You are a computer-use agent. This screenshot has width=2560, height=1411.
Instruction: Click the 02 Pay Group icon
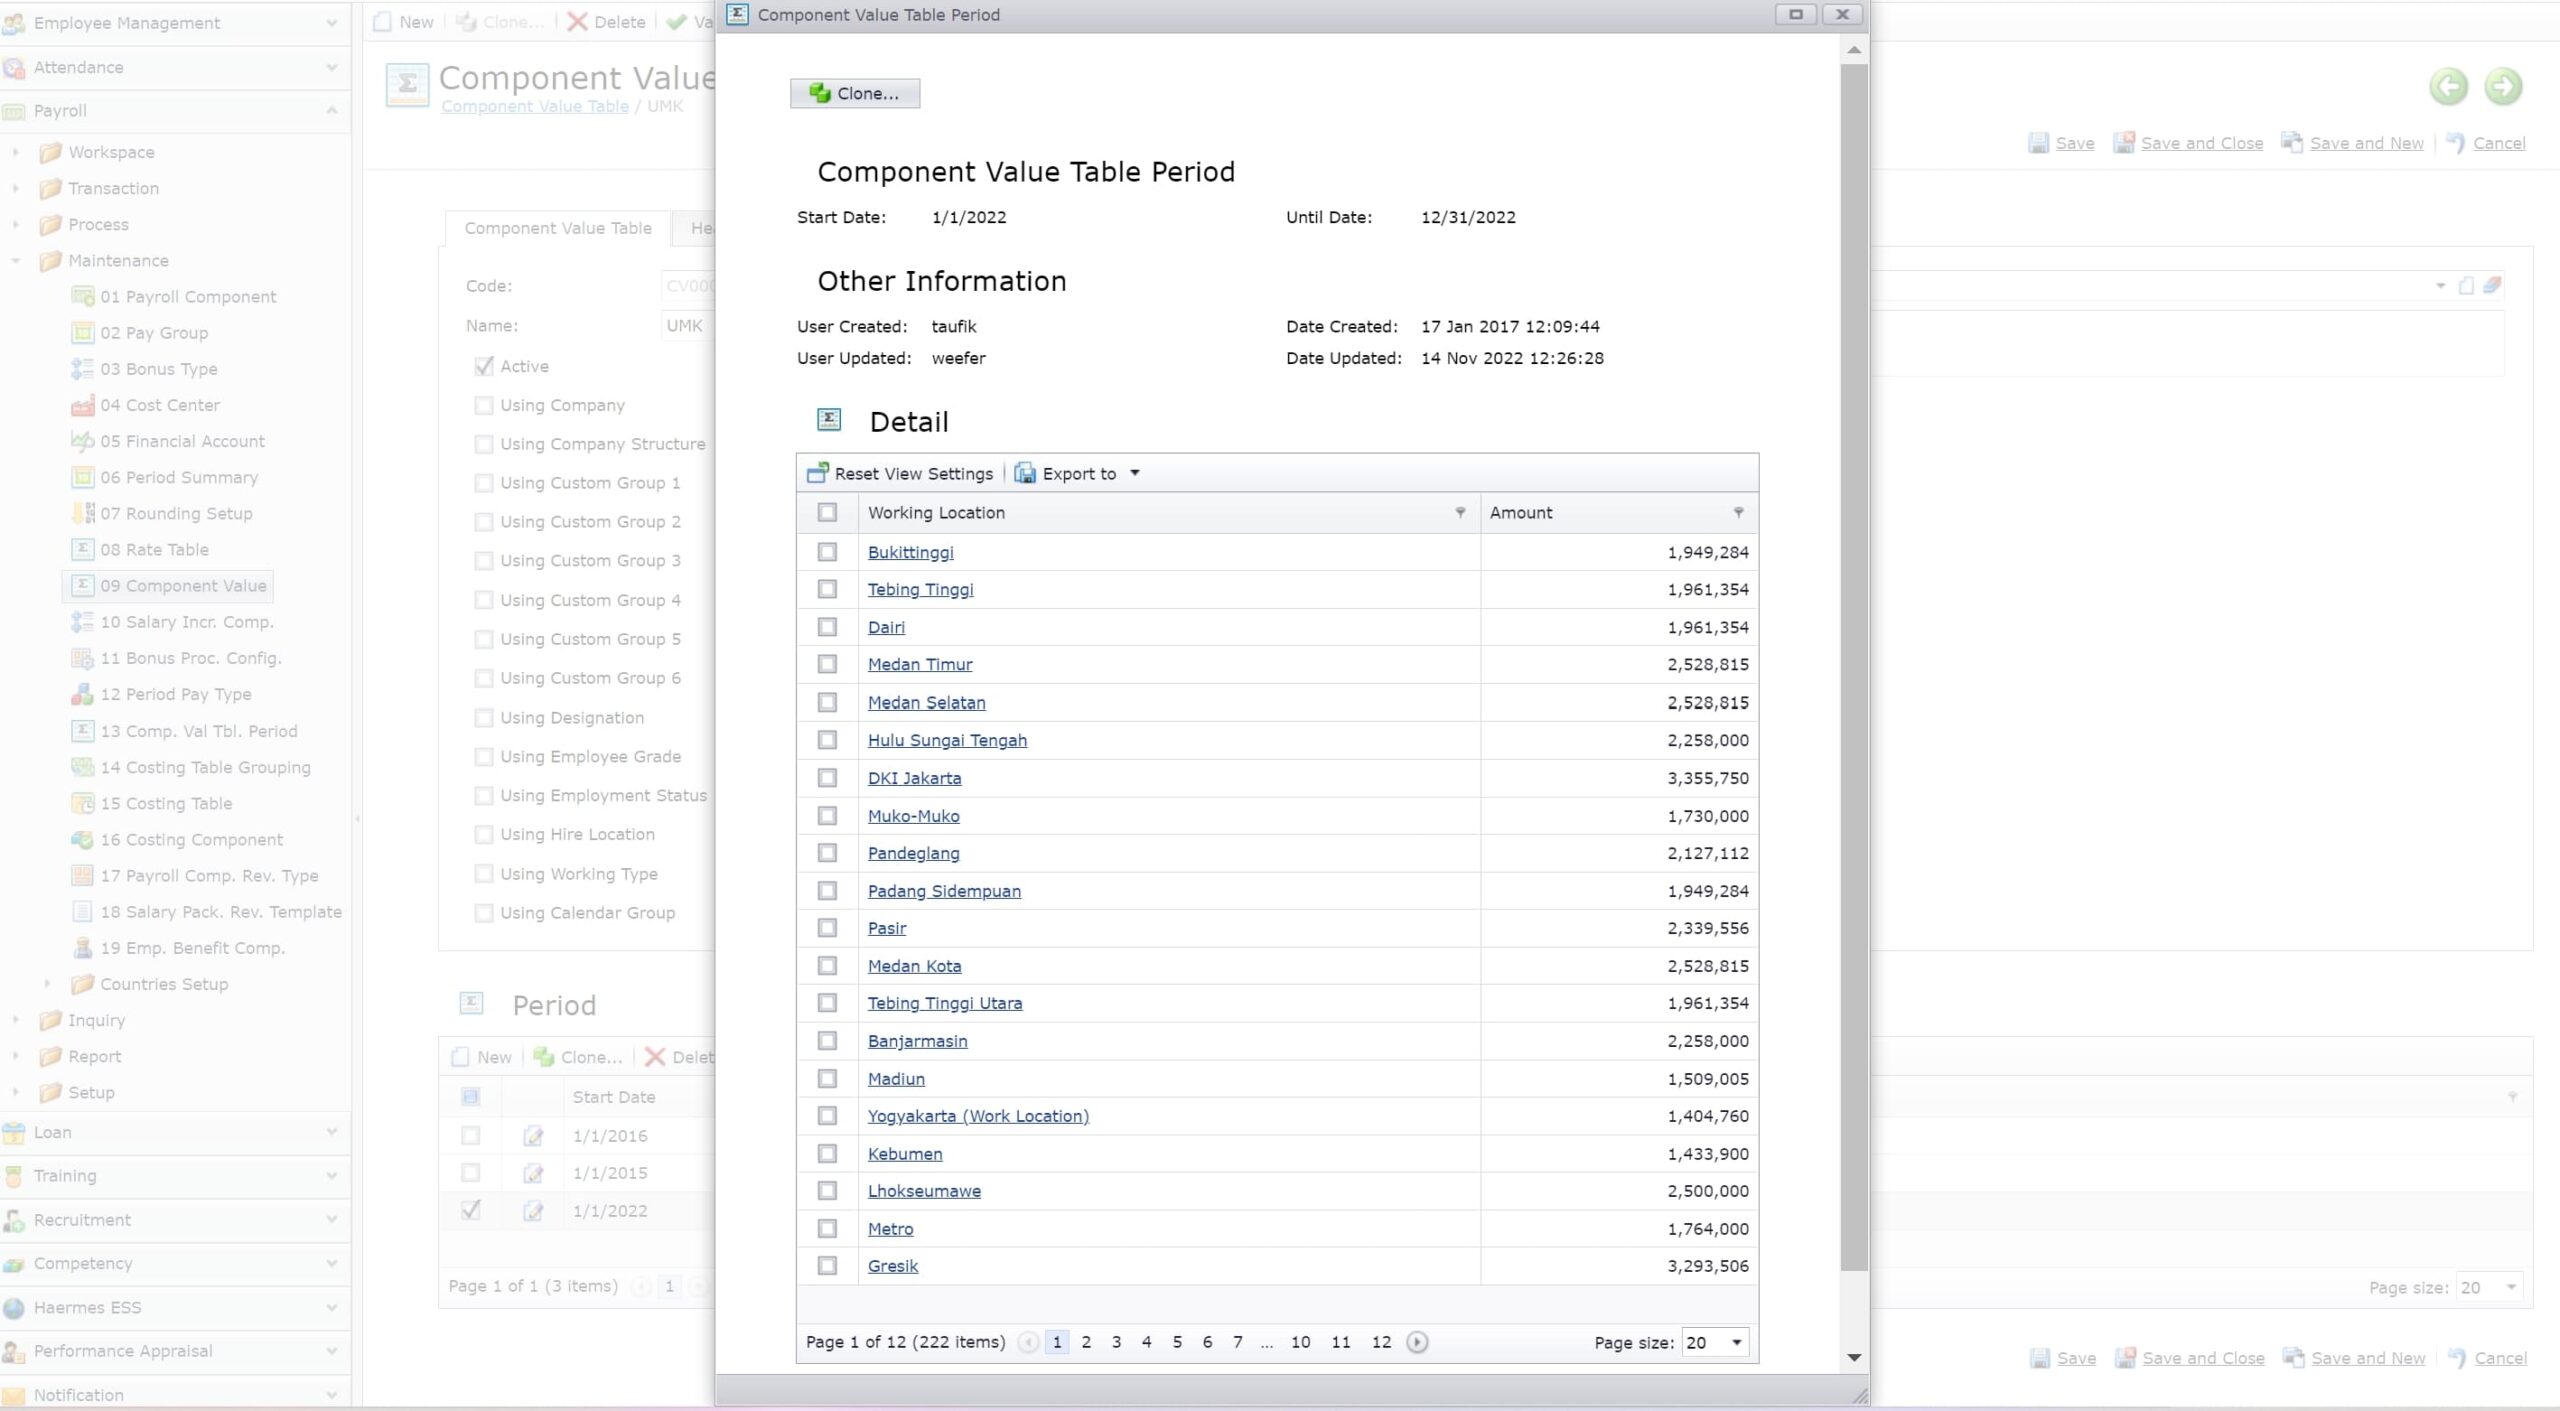click(x=83, y=333)
